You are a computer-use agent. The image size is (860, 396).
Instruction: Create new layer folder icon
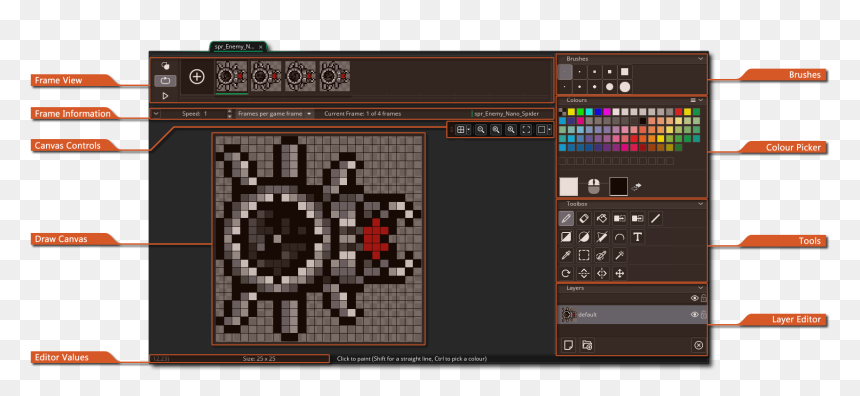click(x=587, y=345)
